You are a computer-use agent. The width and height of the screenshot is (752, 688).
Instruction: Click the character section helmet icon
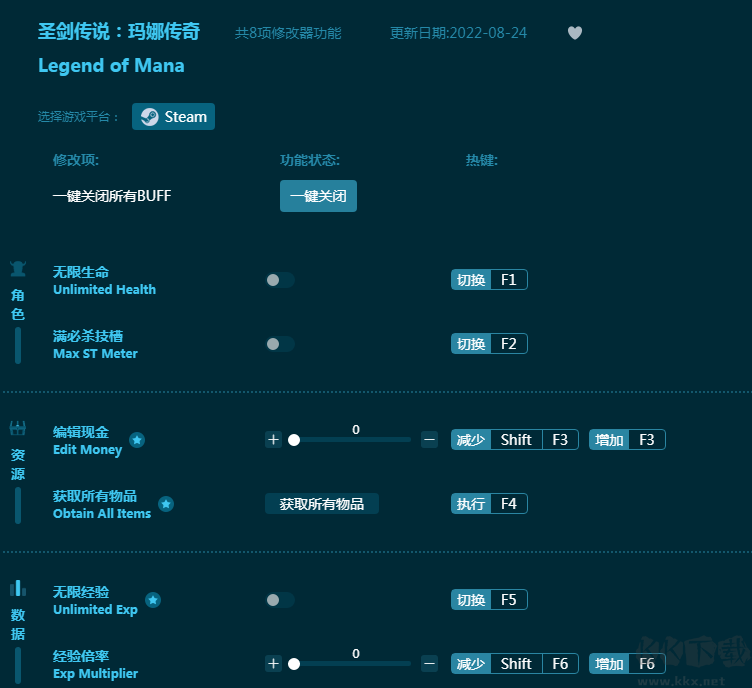(x=18, y=269)
